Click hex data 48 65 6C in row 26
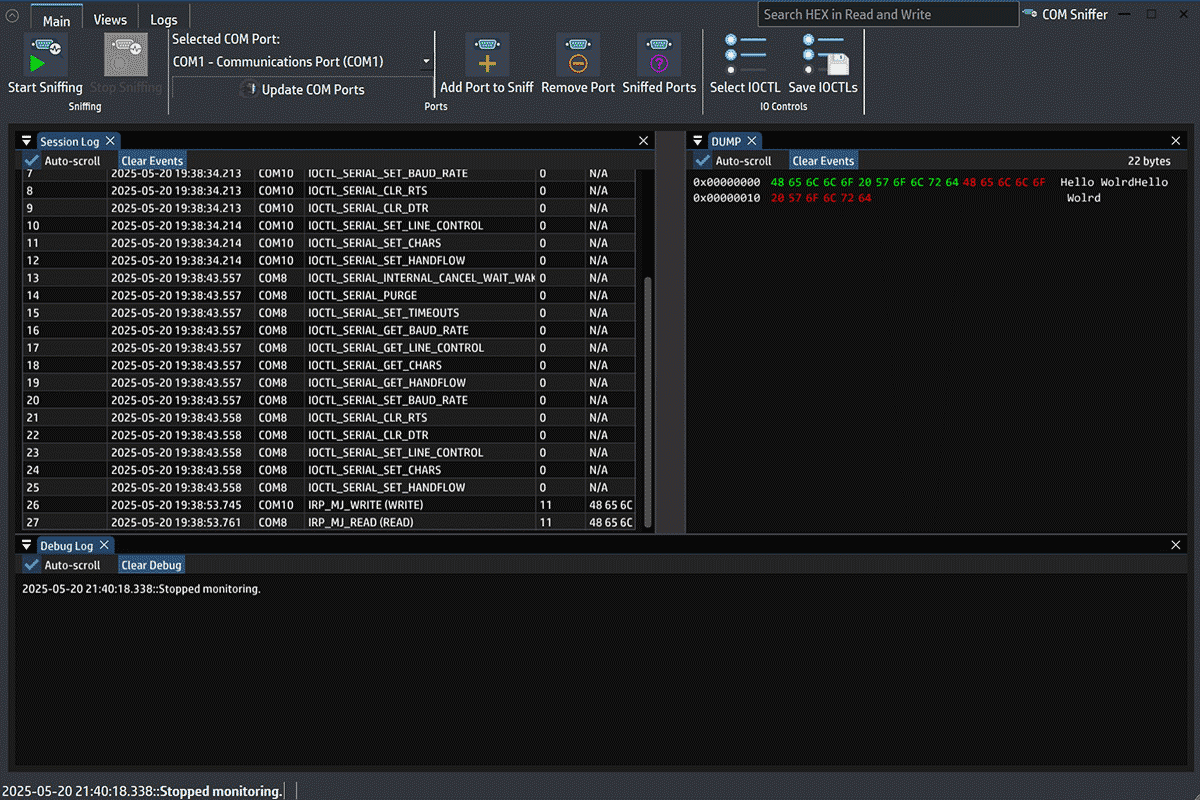 (611, 505)
